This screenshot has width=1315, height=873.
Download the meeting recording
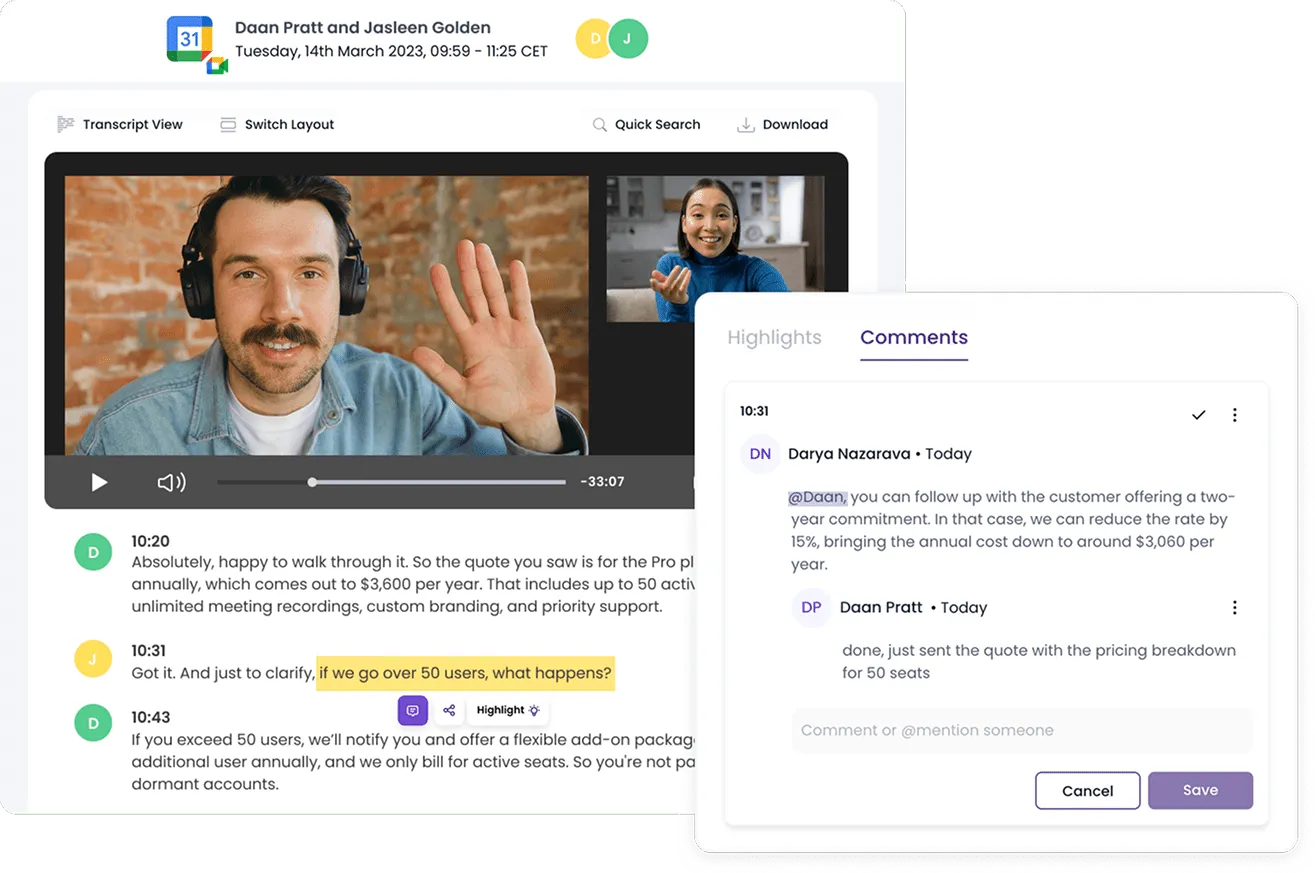(782, 124)
